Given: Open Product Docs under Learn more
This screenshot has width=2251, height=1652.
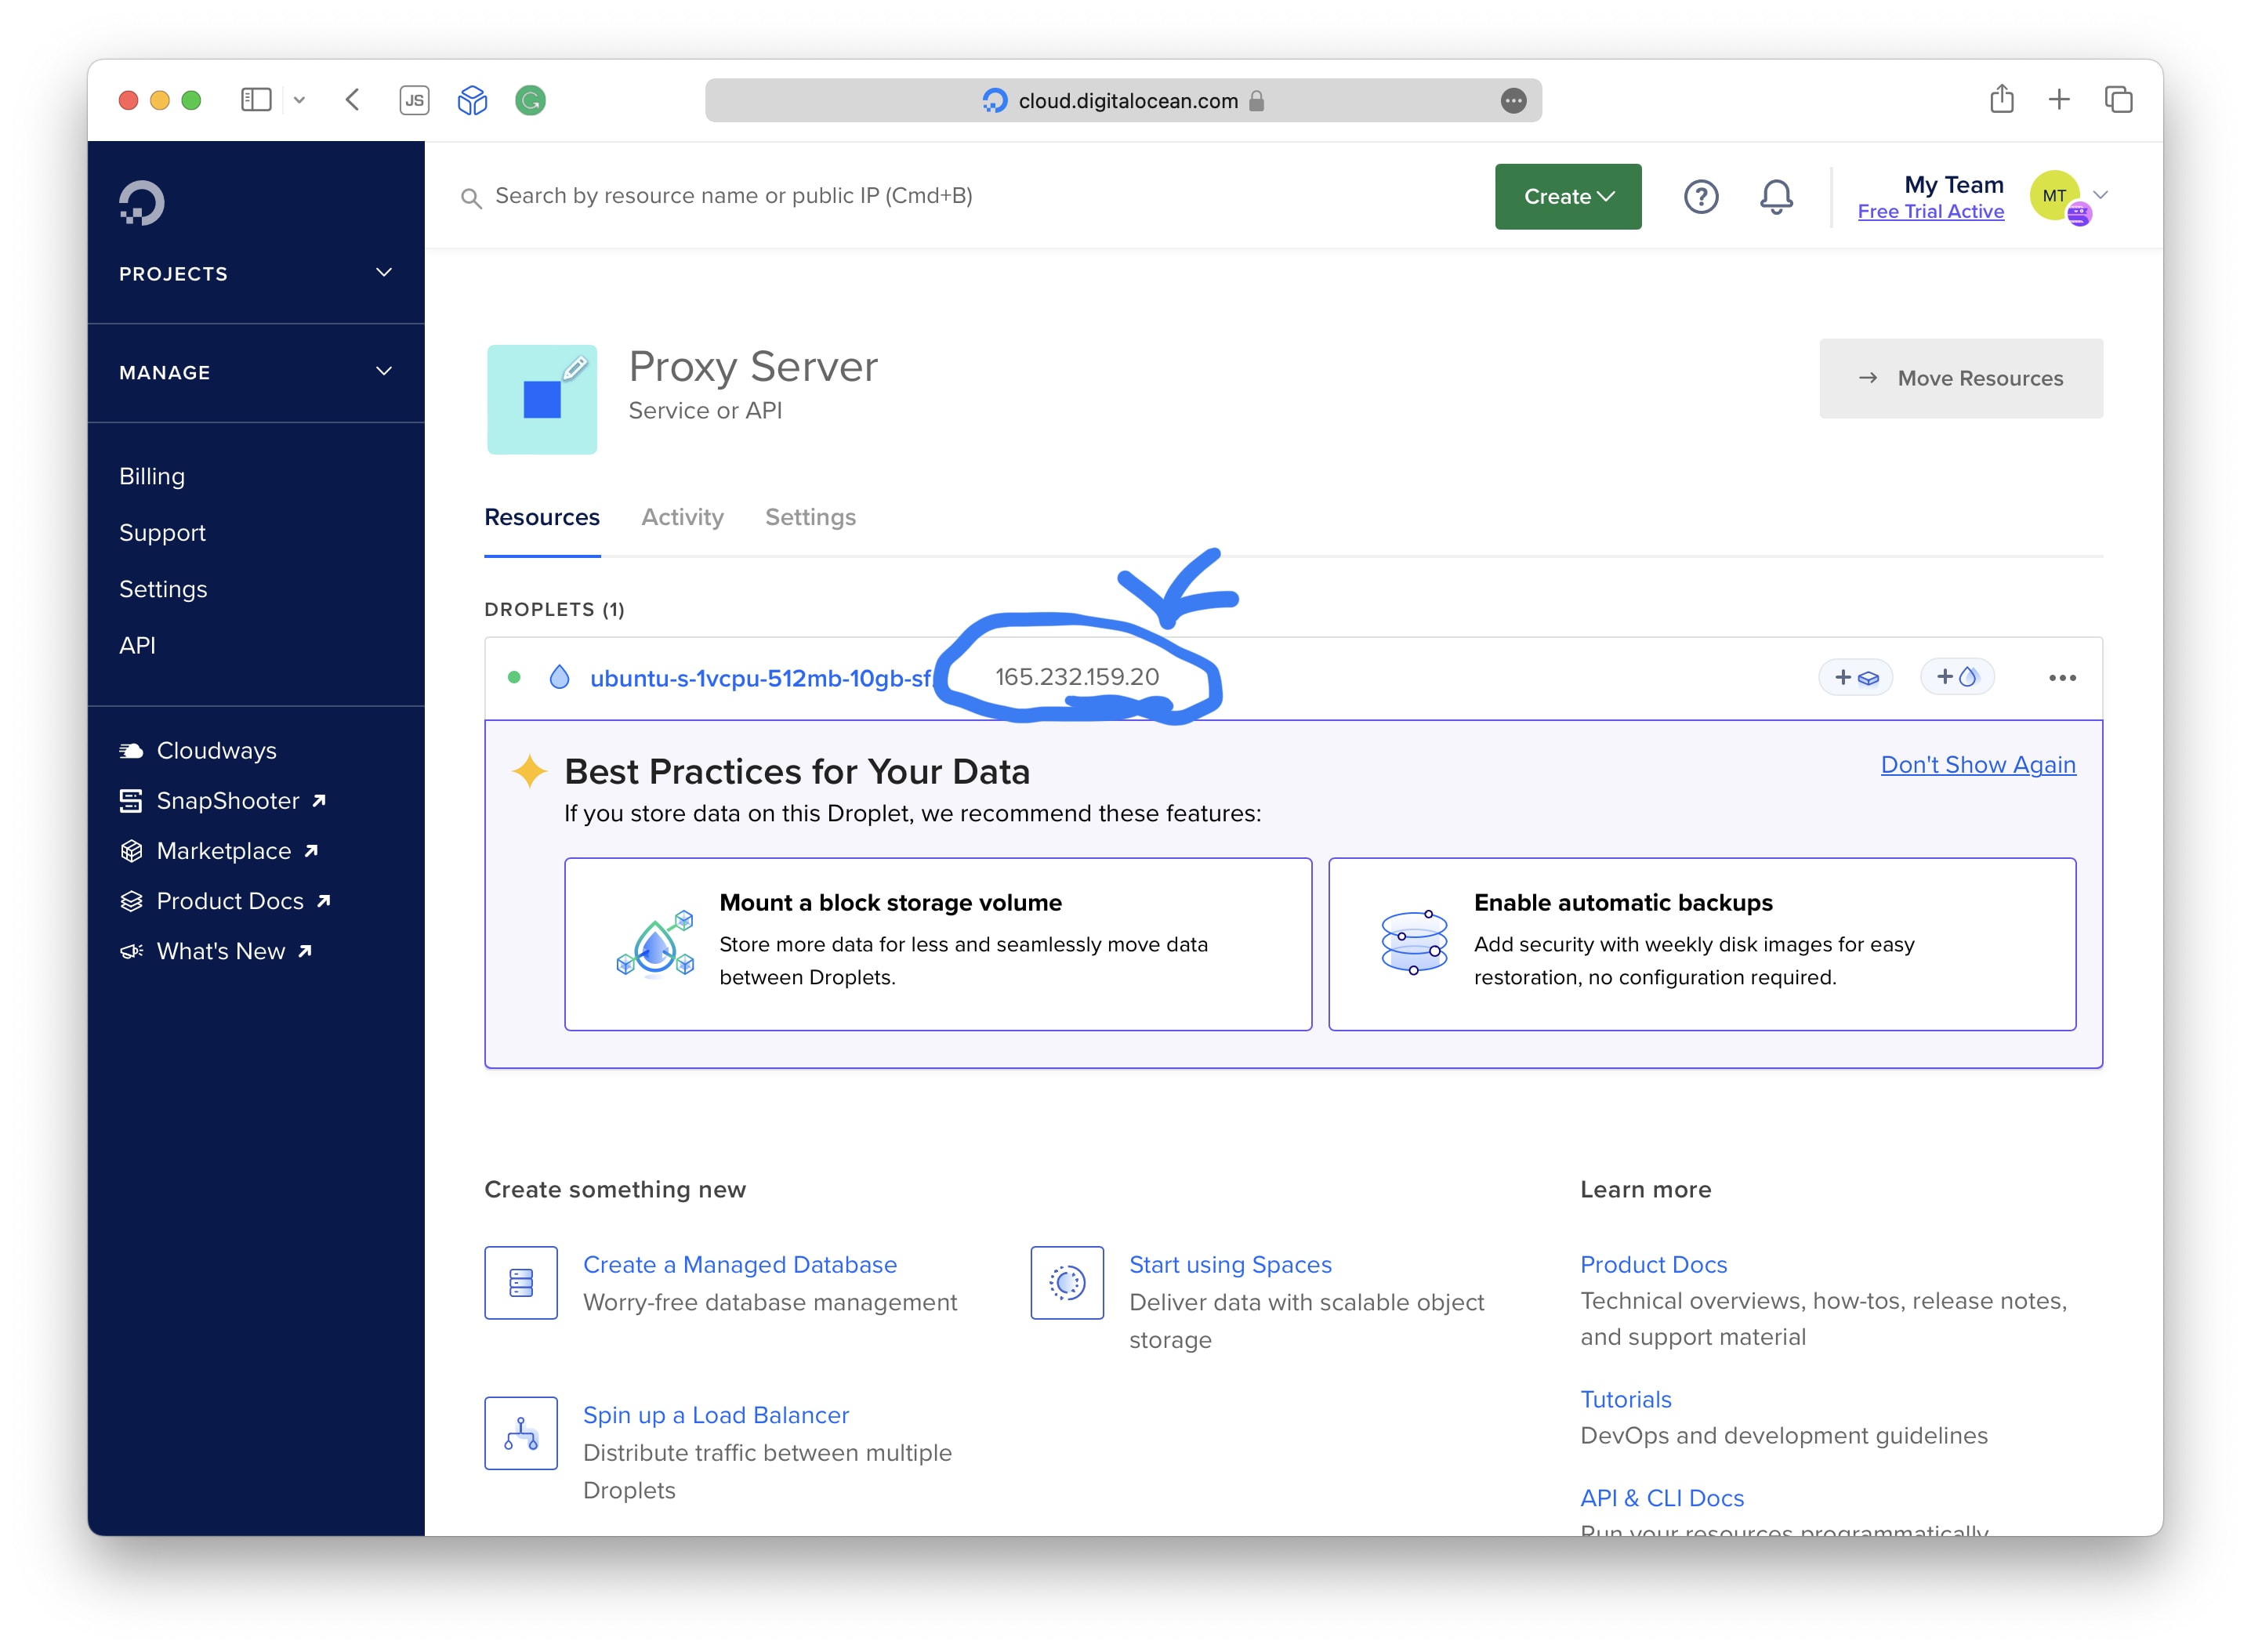Looking at the screenshot, I should click(1653, 1264).
